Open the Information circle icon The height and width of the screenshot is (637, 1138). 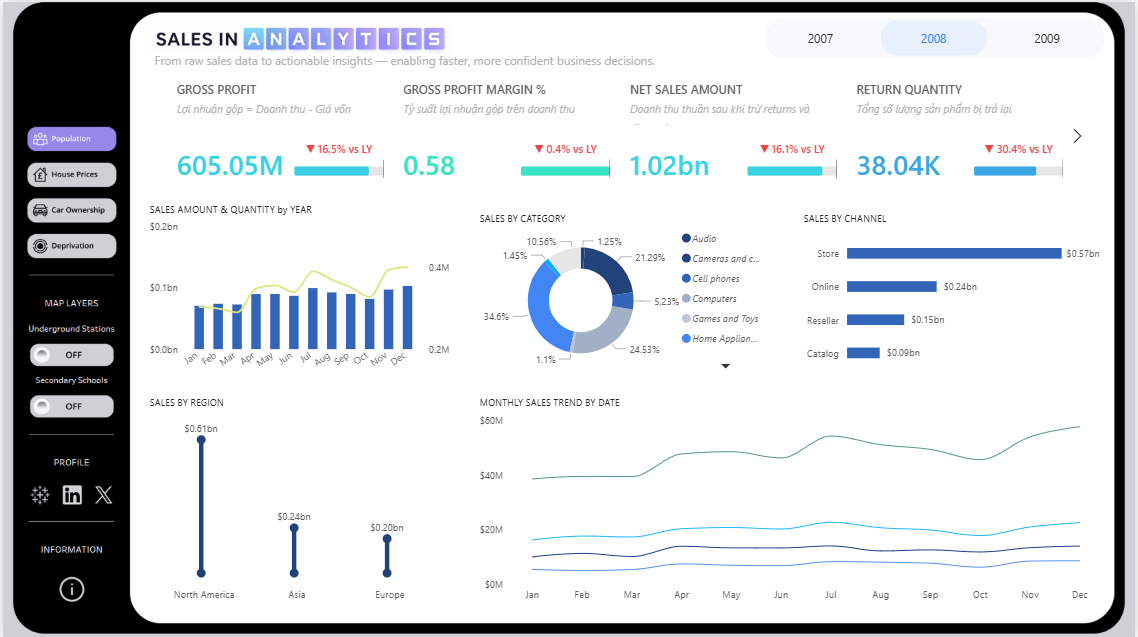coord(71,589)
